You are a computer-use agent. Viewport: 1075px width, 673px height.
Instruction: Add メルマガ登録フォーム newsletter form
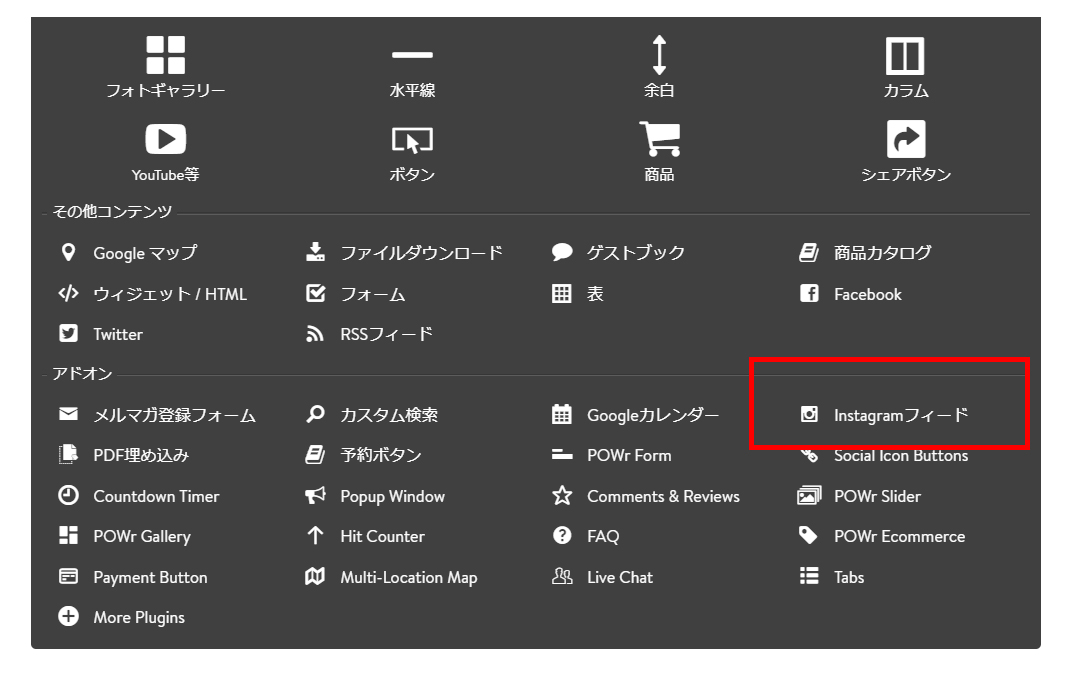coord(174,415)
